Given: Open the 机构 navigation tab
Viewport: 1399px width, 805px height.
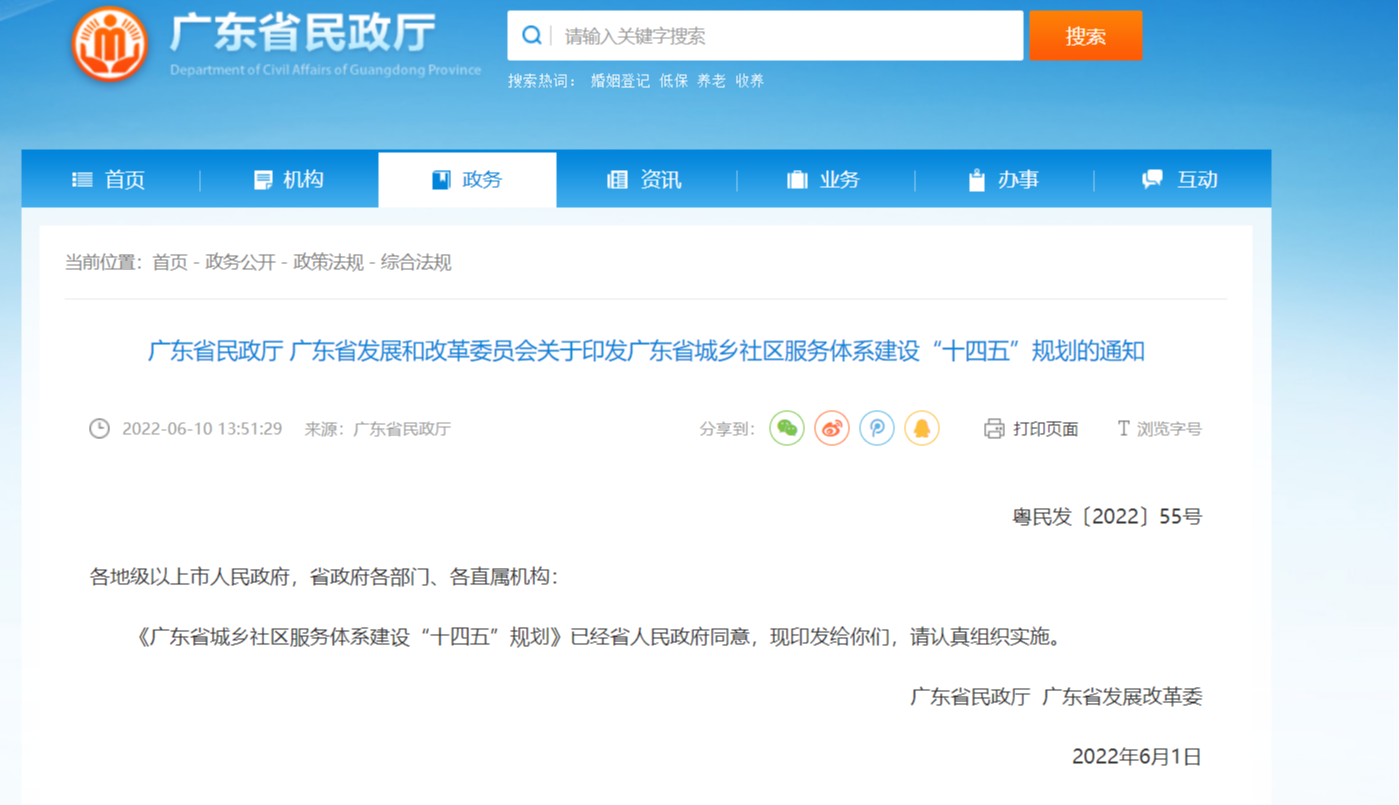Looking at the screenshot, I should (x=289, y=179).
